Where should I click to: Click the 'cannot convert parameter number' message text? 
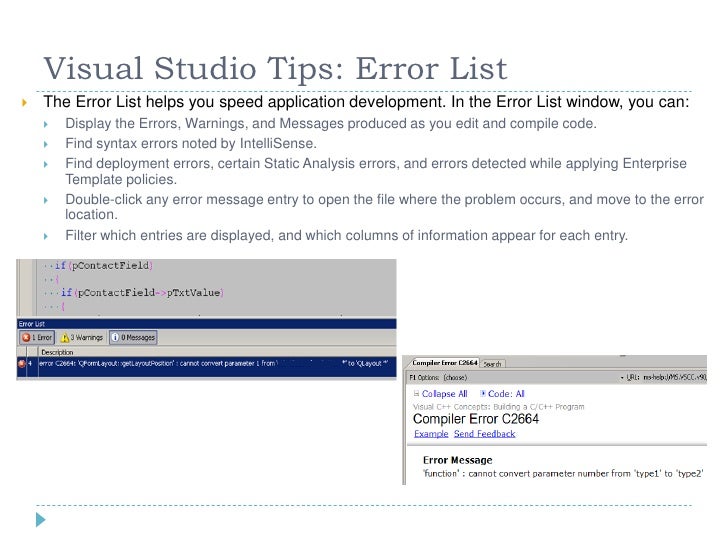point(563,474)
